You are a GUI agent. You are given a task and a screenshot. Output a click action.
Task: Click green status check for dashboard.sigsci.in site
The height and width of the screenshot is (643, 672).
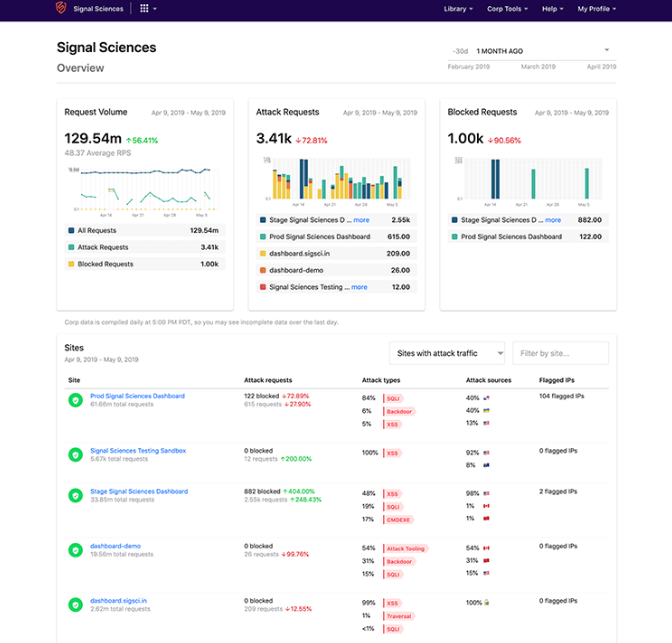click(75, 604)
